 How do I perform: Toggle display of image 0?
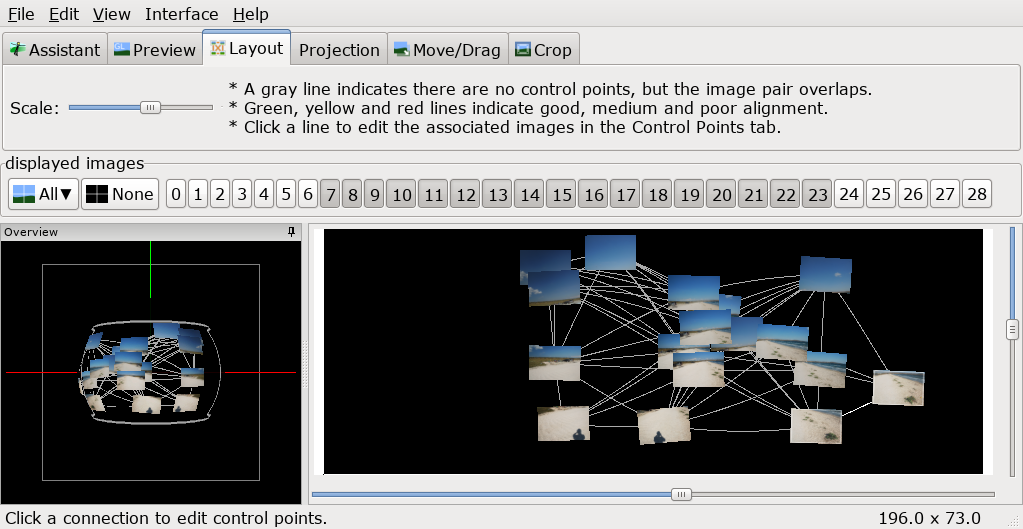(176, 194)
